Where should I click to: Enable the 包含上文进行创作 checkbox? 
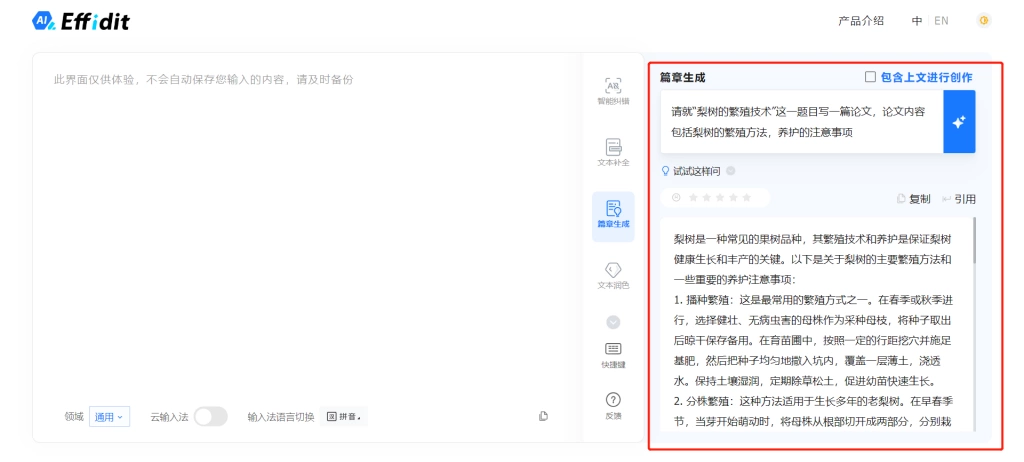(870, 76)
